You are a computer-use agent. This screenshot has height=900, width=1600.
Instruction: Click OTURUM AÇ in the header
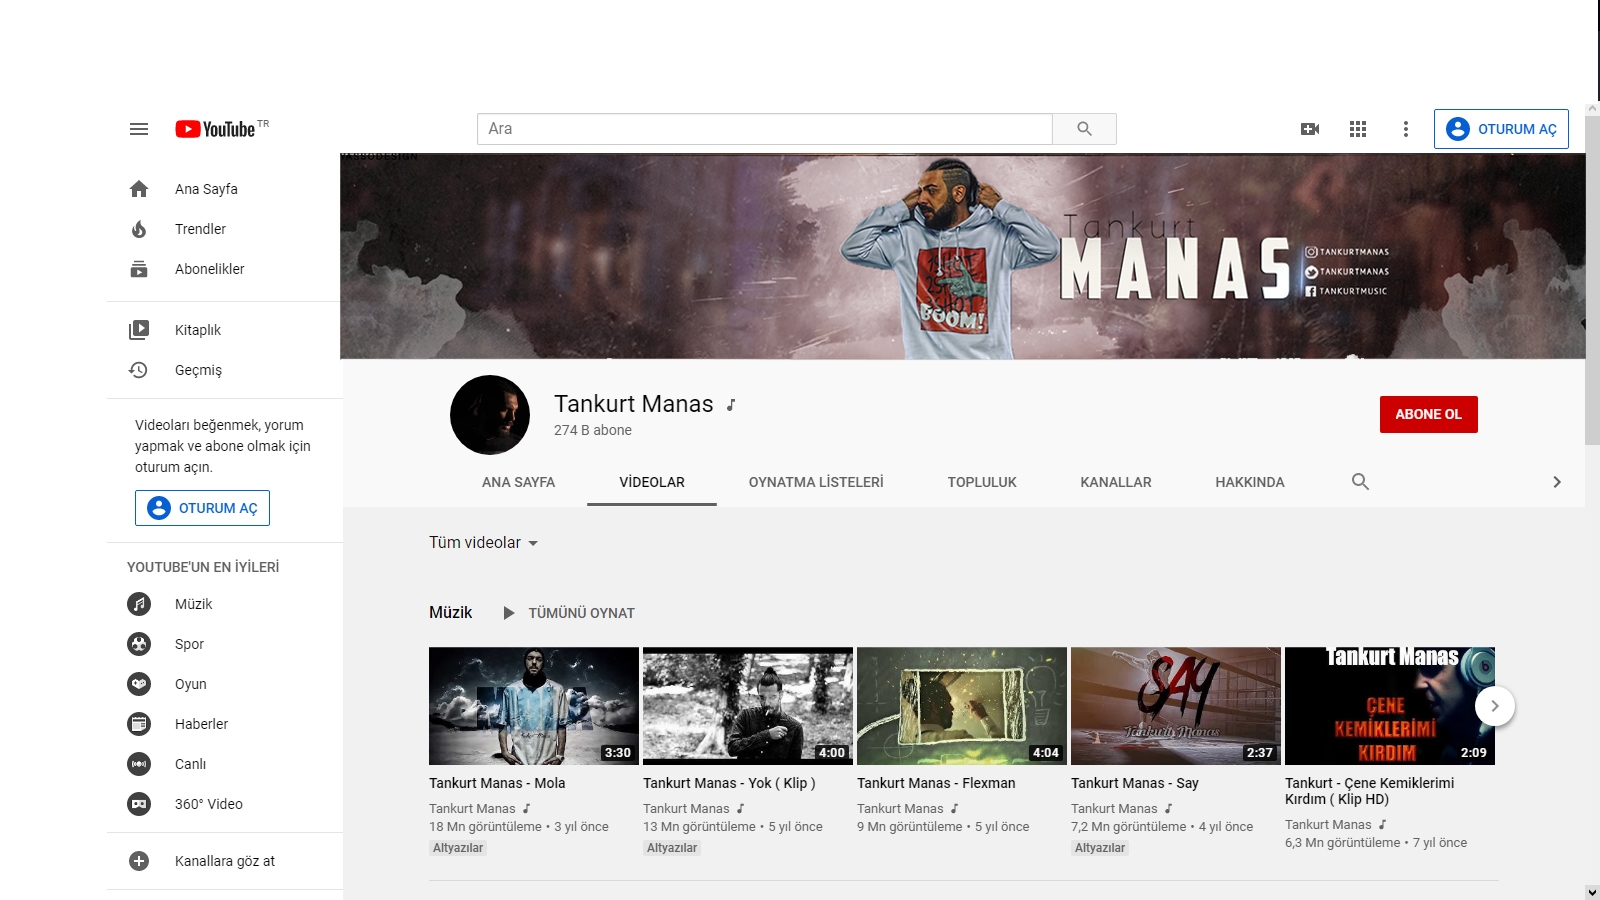1501,129
